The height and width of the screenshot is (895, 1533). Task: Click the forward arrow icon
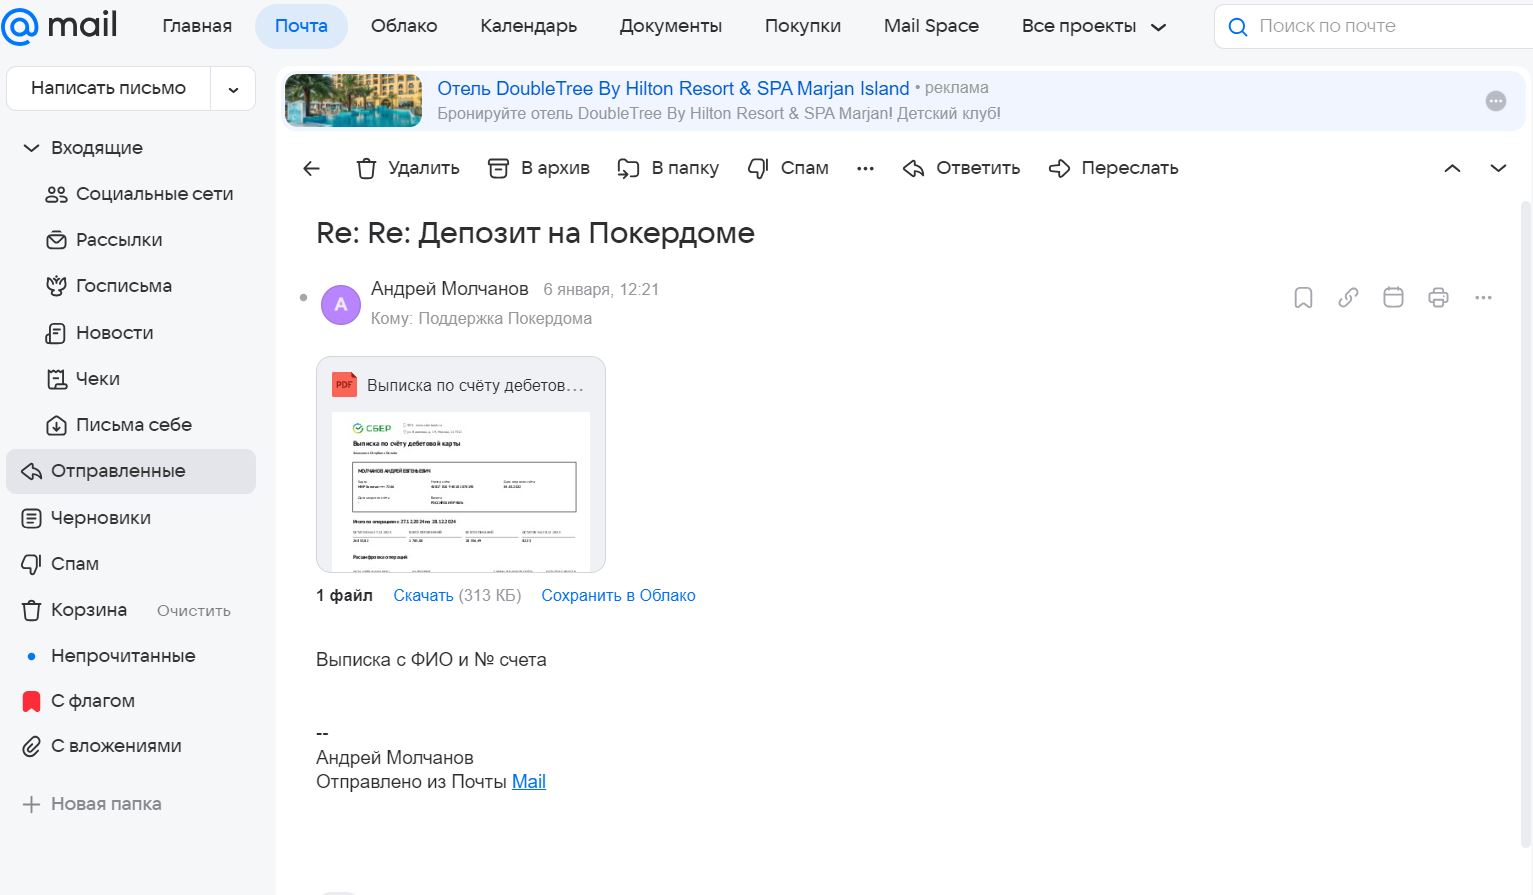pos(1059,169)
